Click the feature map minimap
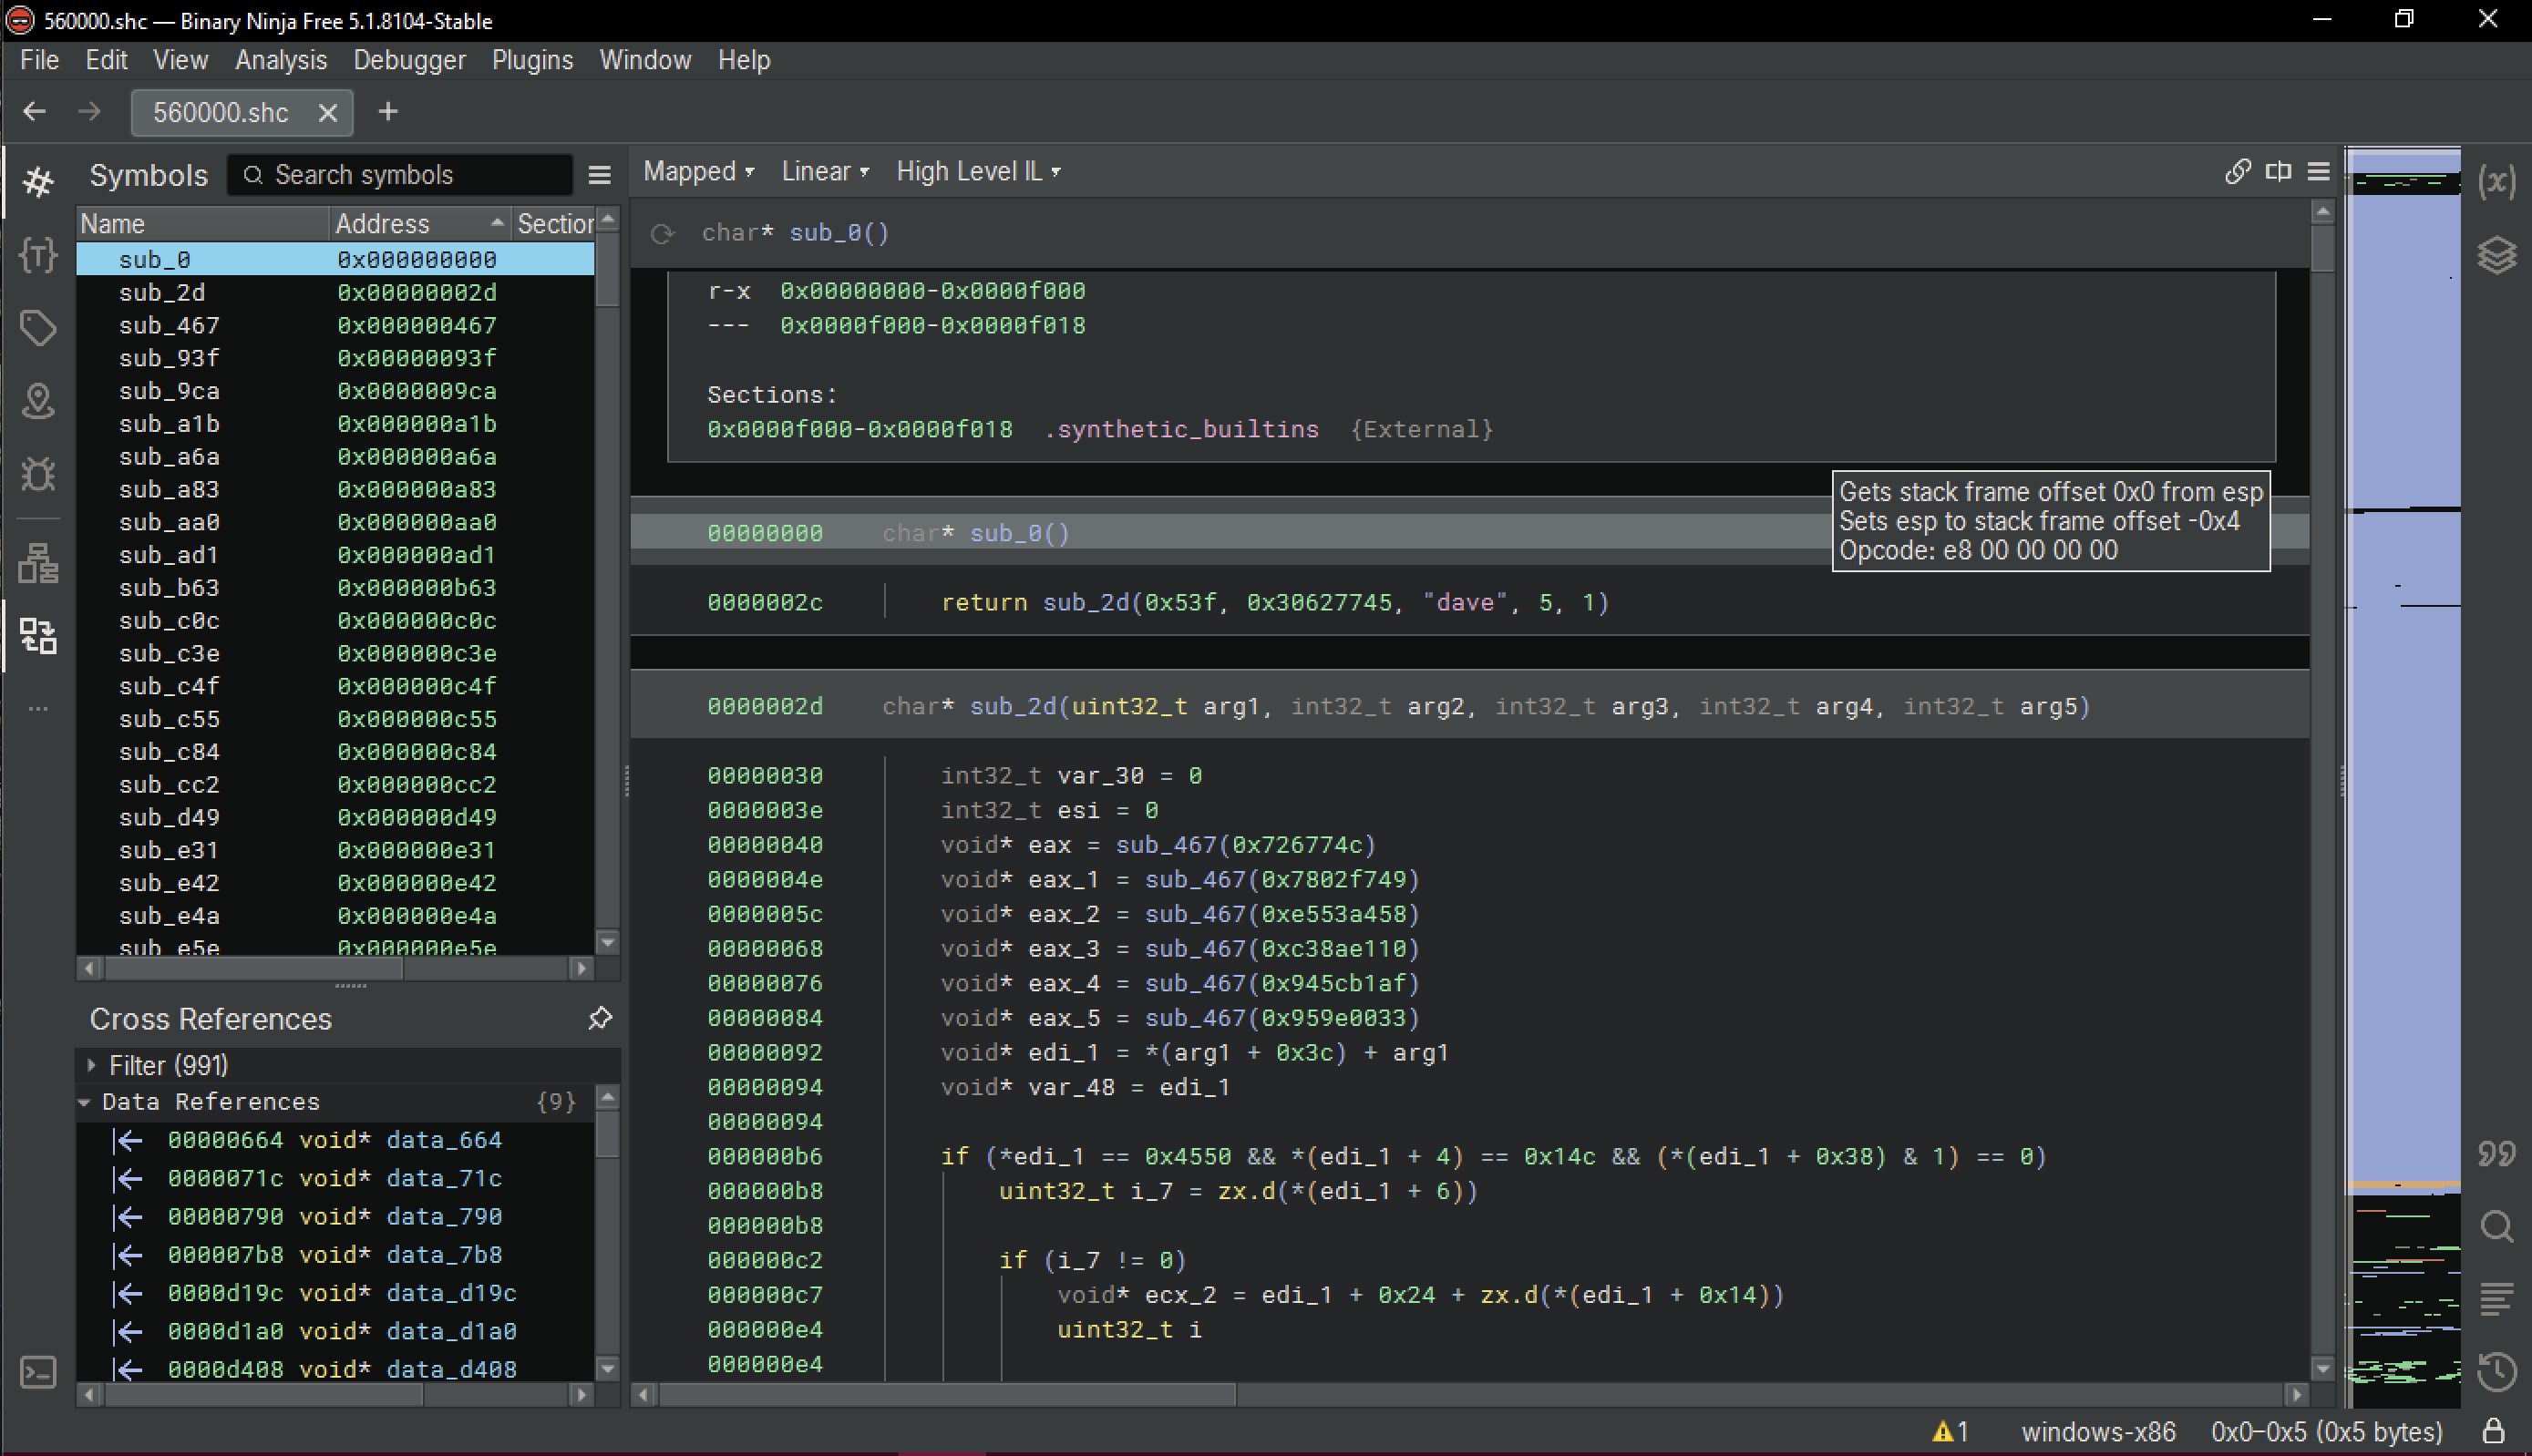This screenshot has height=1456, width=2532. coord(2404,780)
